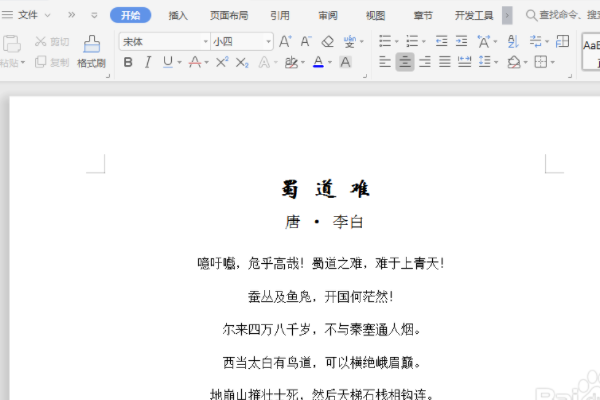
Task: Click the author line 唐·李白
Action: tap(324, 222)
